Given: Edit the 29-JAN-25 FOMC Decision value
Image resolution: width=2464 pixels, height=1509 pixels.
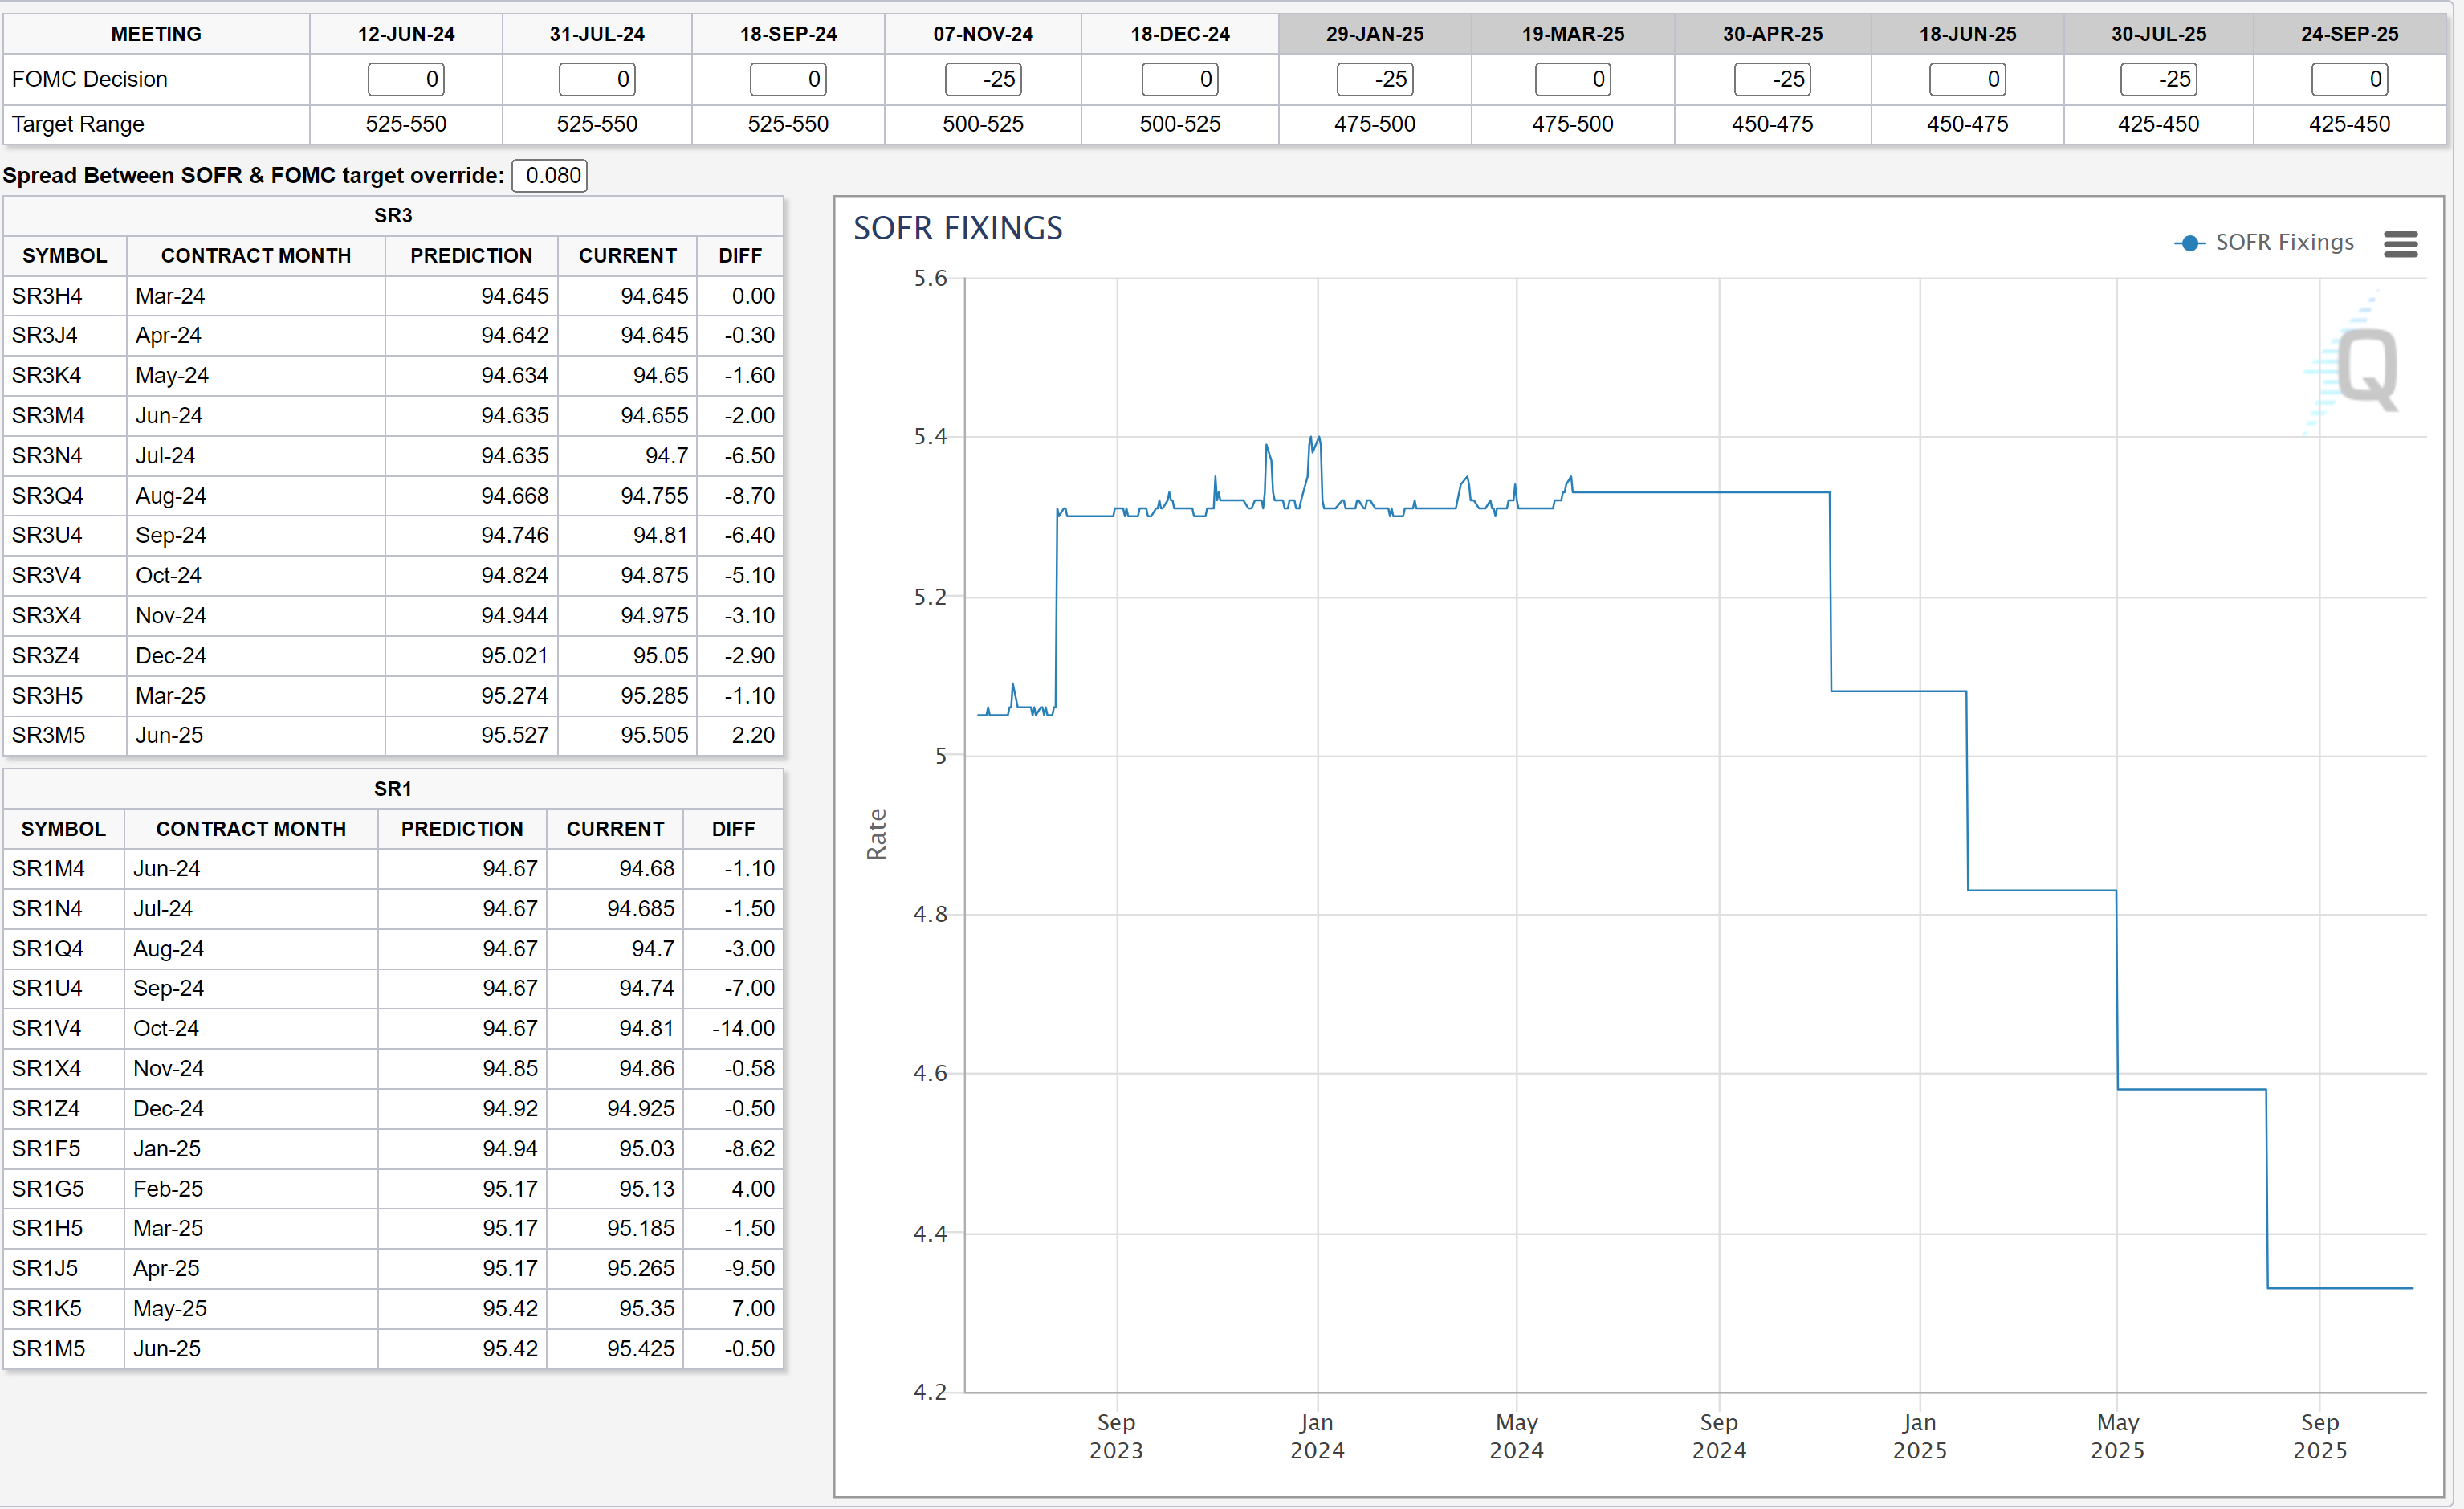Looking at the screenshot, I should (1375, 79).
